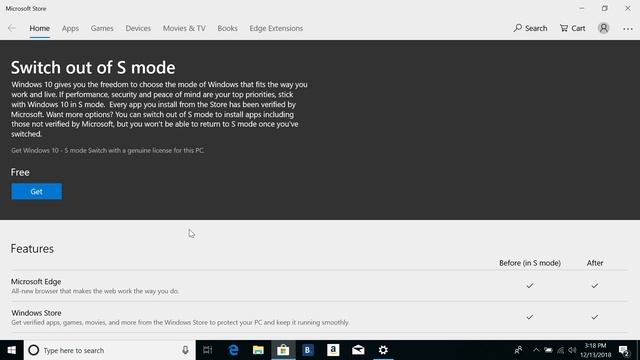Image resolution: width=640 pixels, height=360 pixels.
Task: Click the Windows Store feature row title
Action: pos(36,313)
